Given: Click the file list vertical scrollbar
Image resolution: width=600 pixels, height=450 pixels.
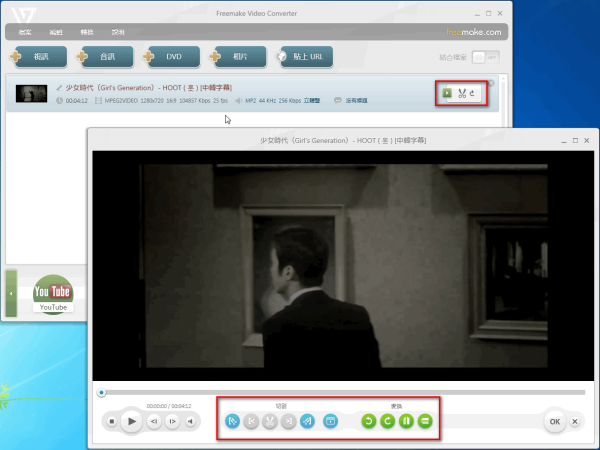Looking at the screenshot, I should point(504,101).
